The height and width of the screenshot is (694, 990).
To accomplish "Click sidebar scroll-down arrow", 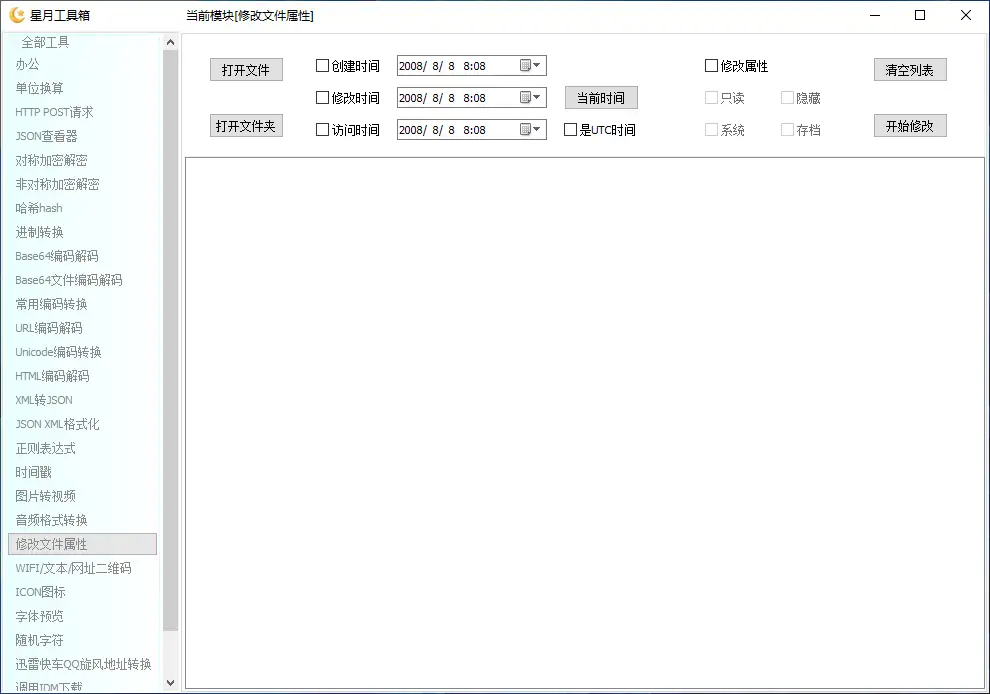I will (170, 683).
